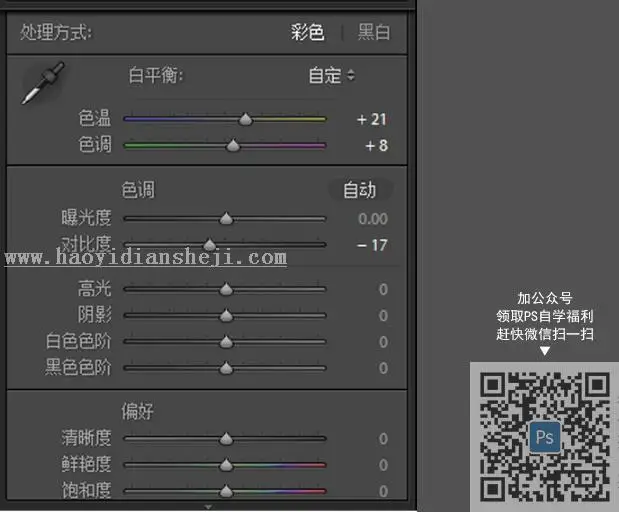619x512 pixels.
Task: Click the 黑色色阶 value field
Action: click(383, 368)
